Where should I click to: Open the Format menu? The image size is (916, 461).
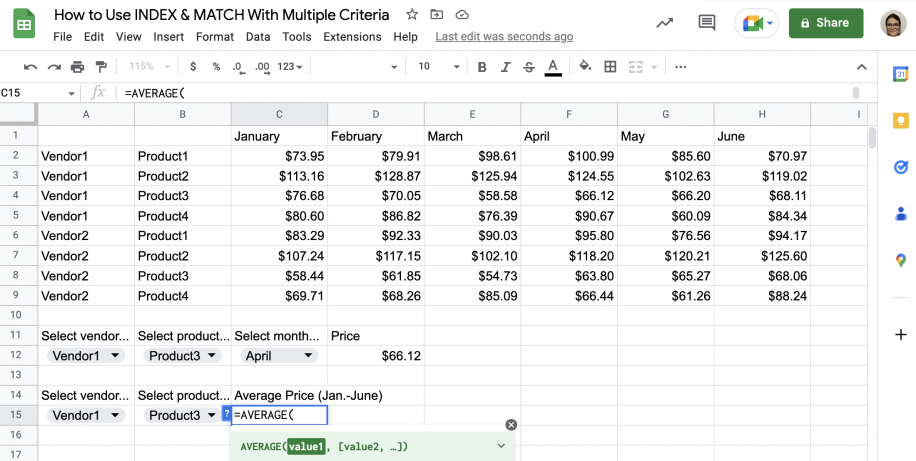215,37
